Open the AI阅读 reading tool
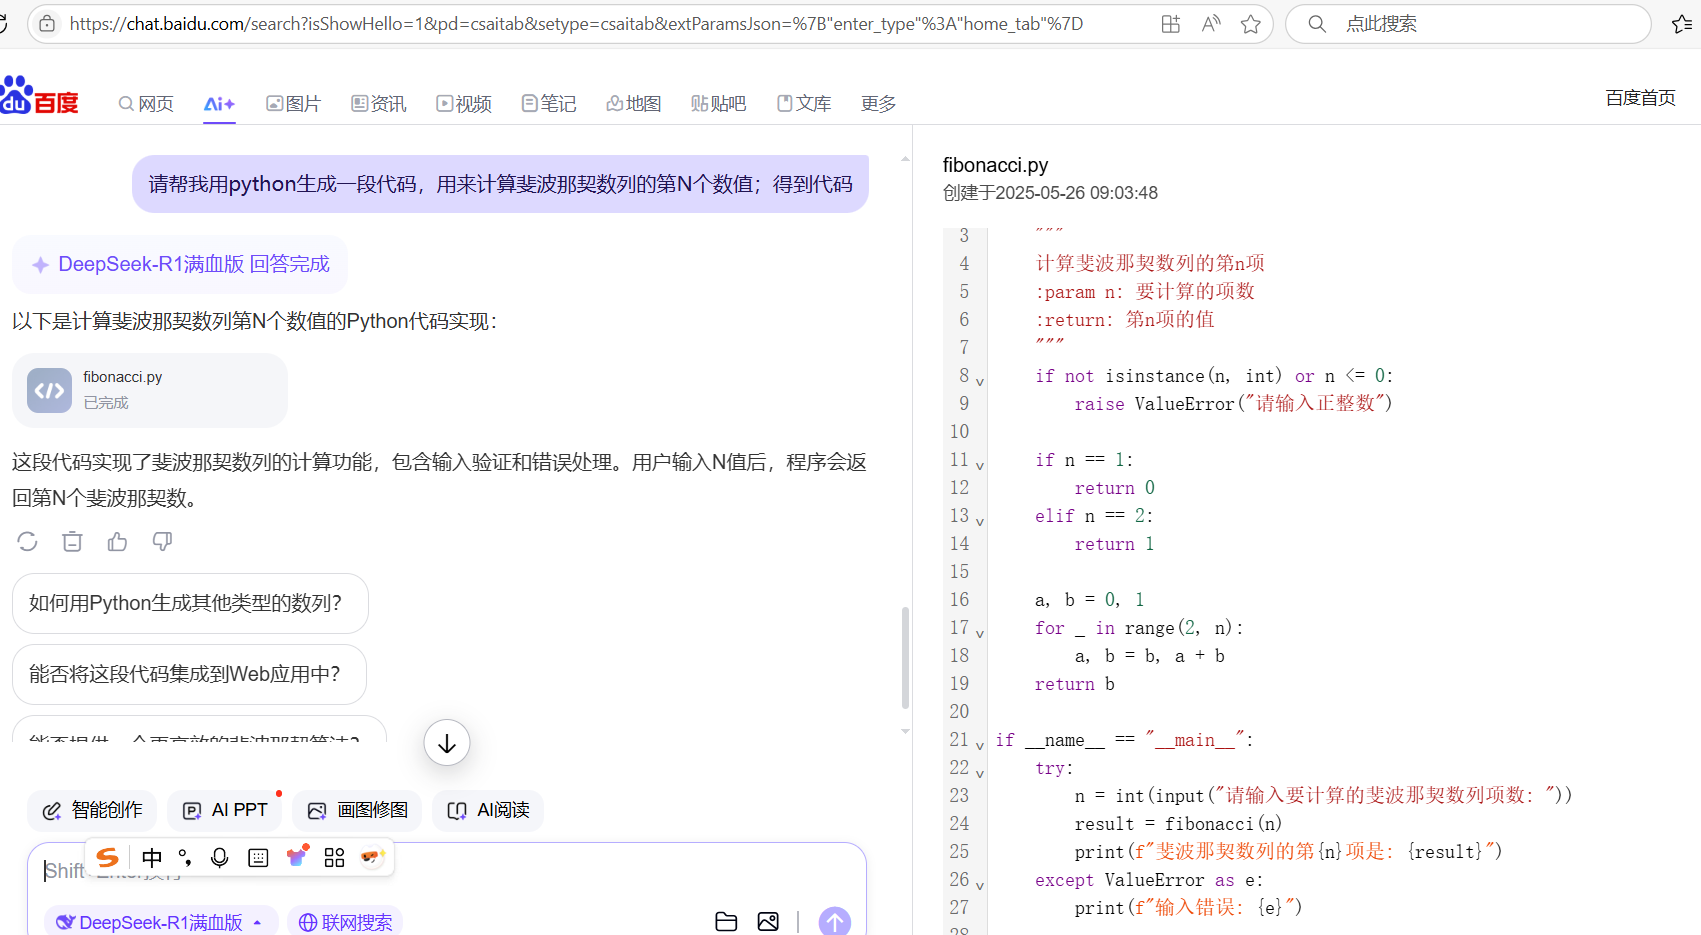This screenshot has height=935, width=1701. coord(487,810)
